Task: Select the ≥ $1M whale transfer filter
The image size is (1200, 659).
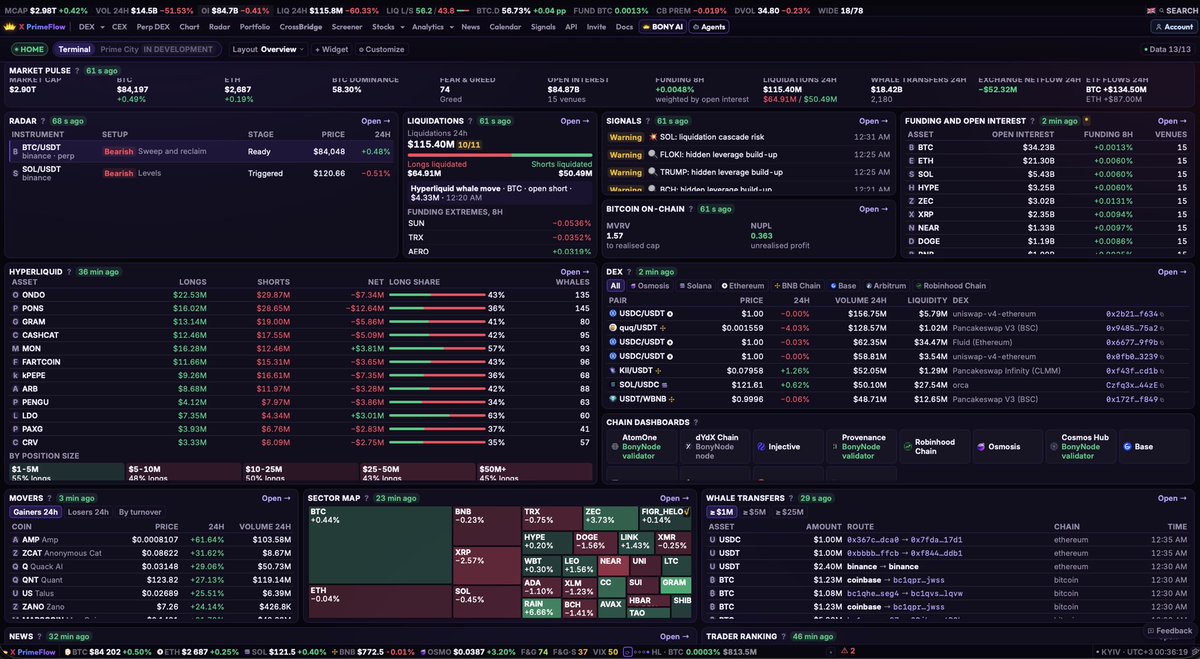Action: click(x=722, y=512)
